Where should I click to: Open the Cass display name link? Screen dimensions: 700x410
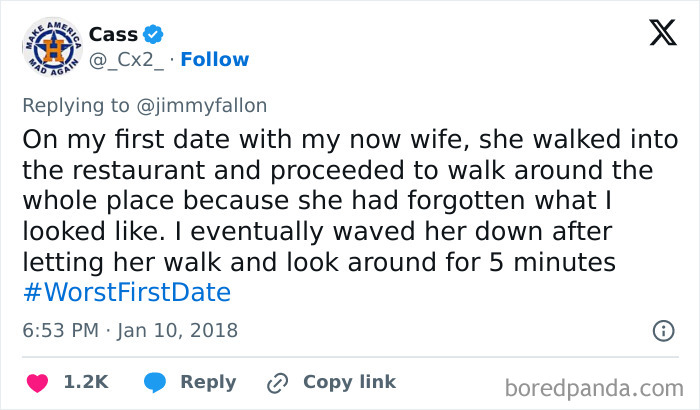[x=113, y=34]
